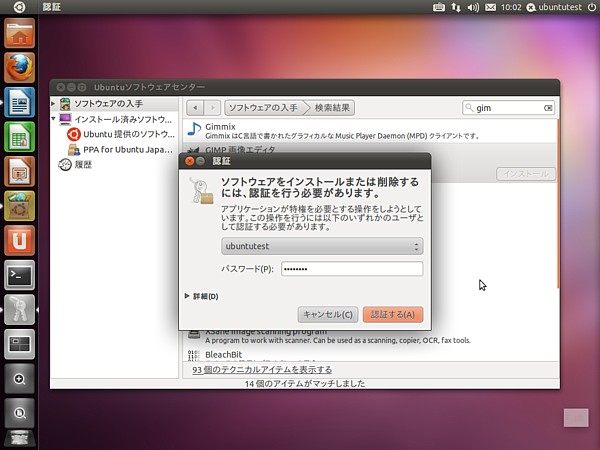Click the clock showing 10:02

(511, 7)
